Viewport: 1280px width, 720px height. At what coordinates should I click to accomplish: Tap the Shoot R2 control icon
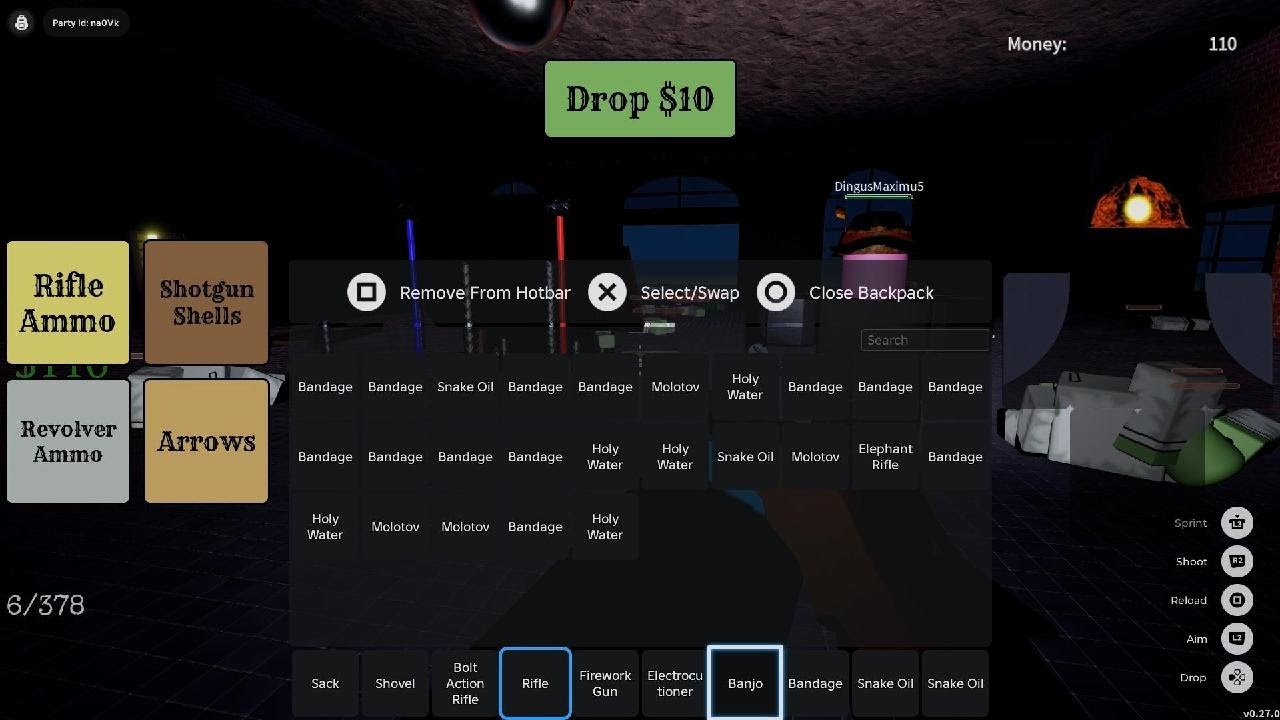point(1237,561)
